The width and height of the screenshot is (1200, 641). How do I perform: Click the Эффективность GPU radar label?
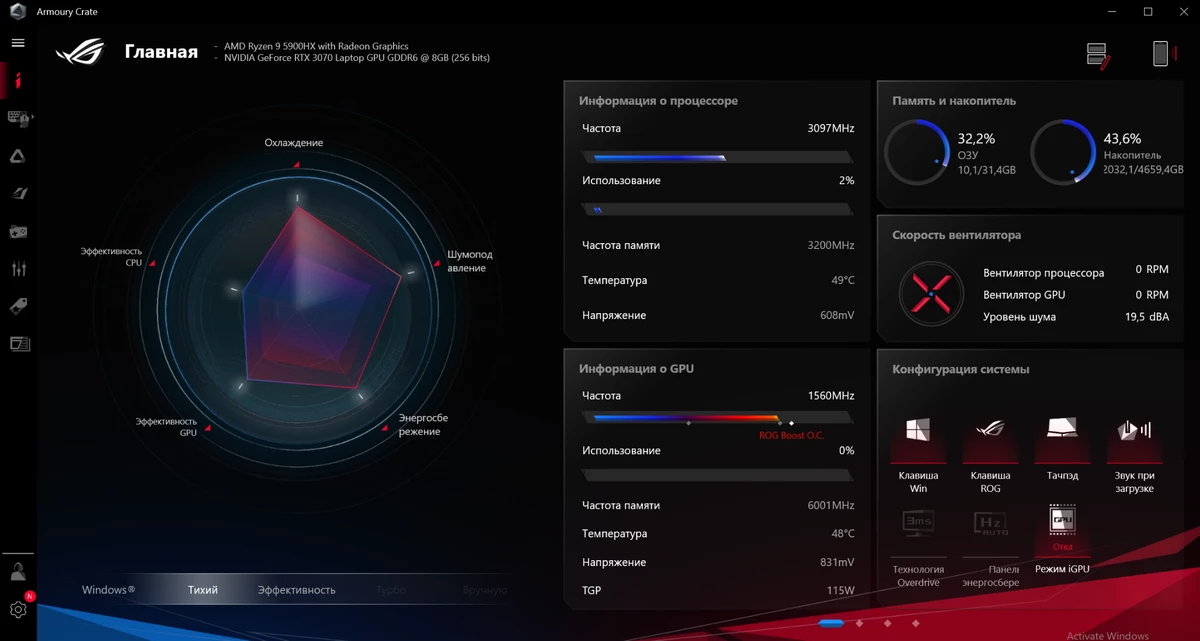point(166,427)
